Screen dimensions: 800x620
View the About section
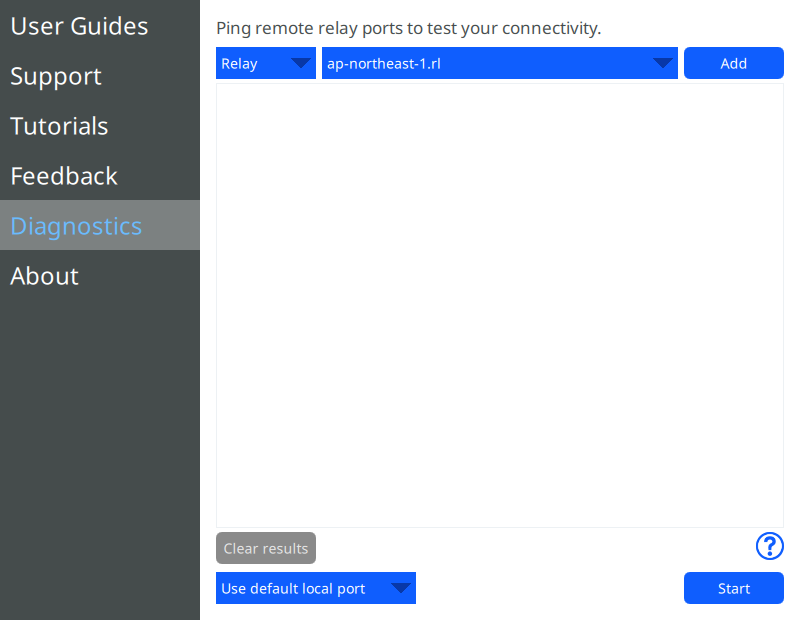pos(44,276)
